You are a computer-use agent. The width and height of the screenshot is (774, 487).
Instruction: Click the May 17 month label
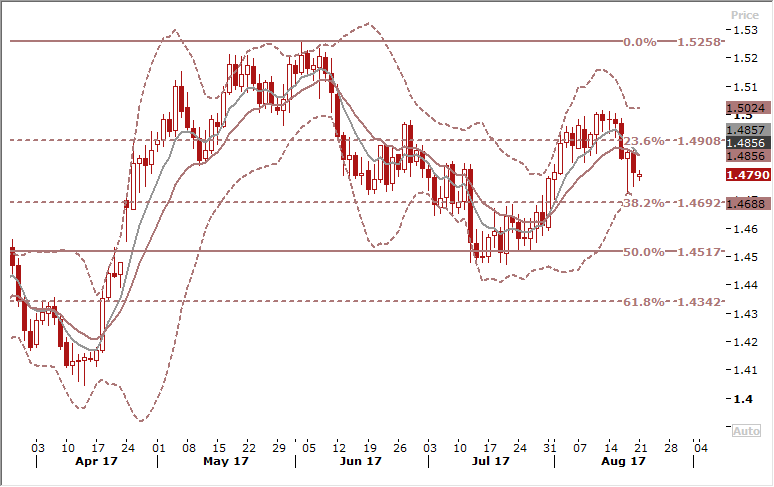[x=226, y=461]
